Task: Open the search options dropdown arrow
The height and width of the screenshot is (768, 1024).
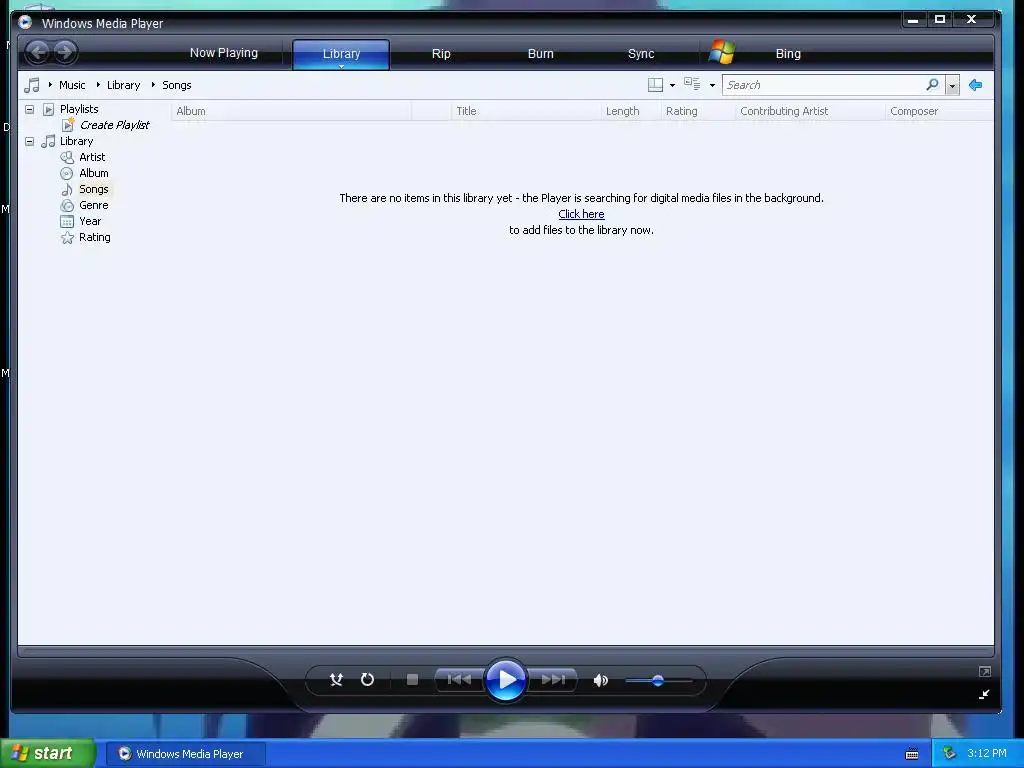Action: [952, 86]
